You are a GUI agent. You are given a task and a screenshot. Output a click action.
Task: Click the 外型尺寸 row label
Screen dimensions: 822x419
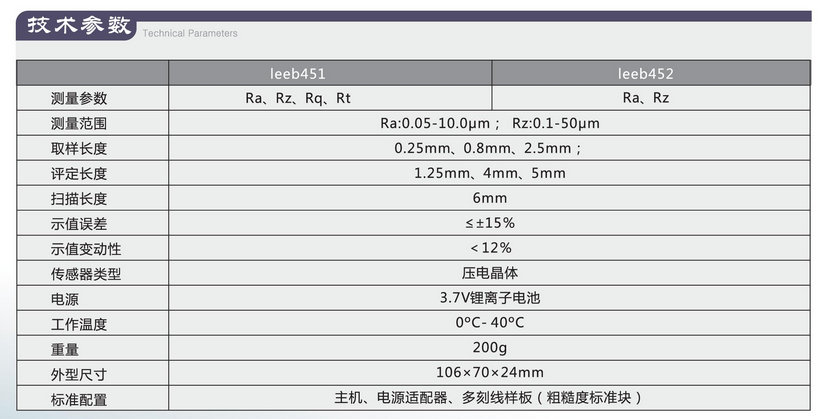coord(79,374)
